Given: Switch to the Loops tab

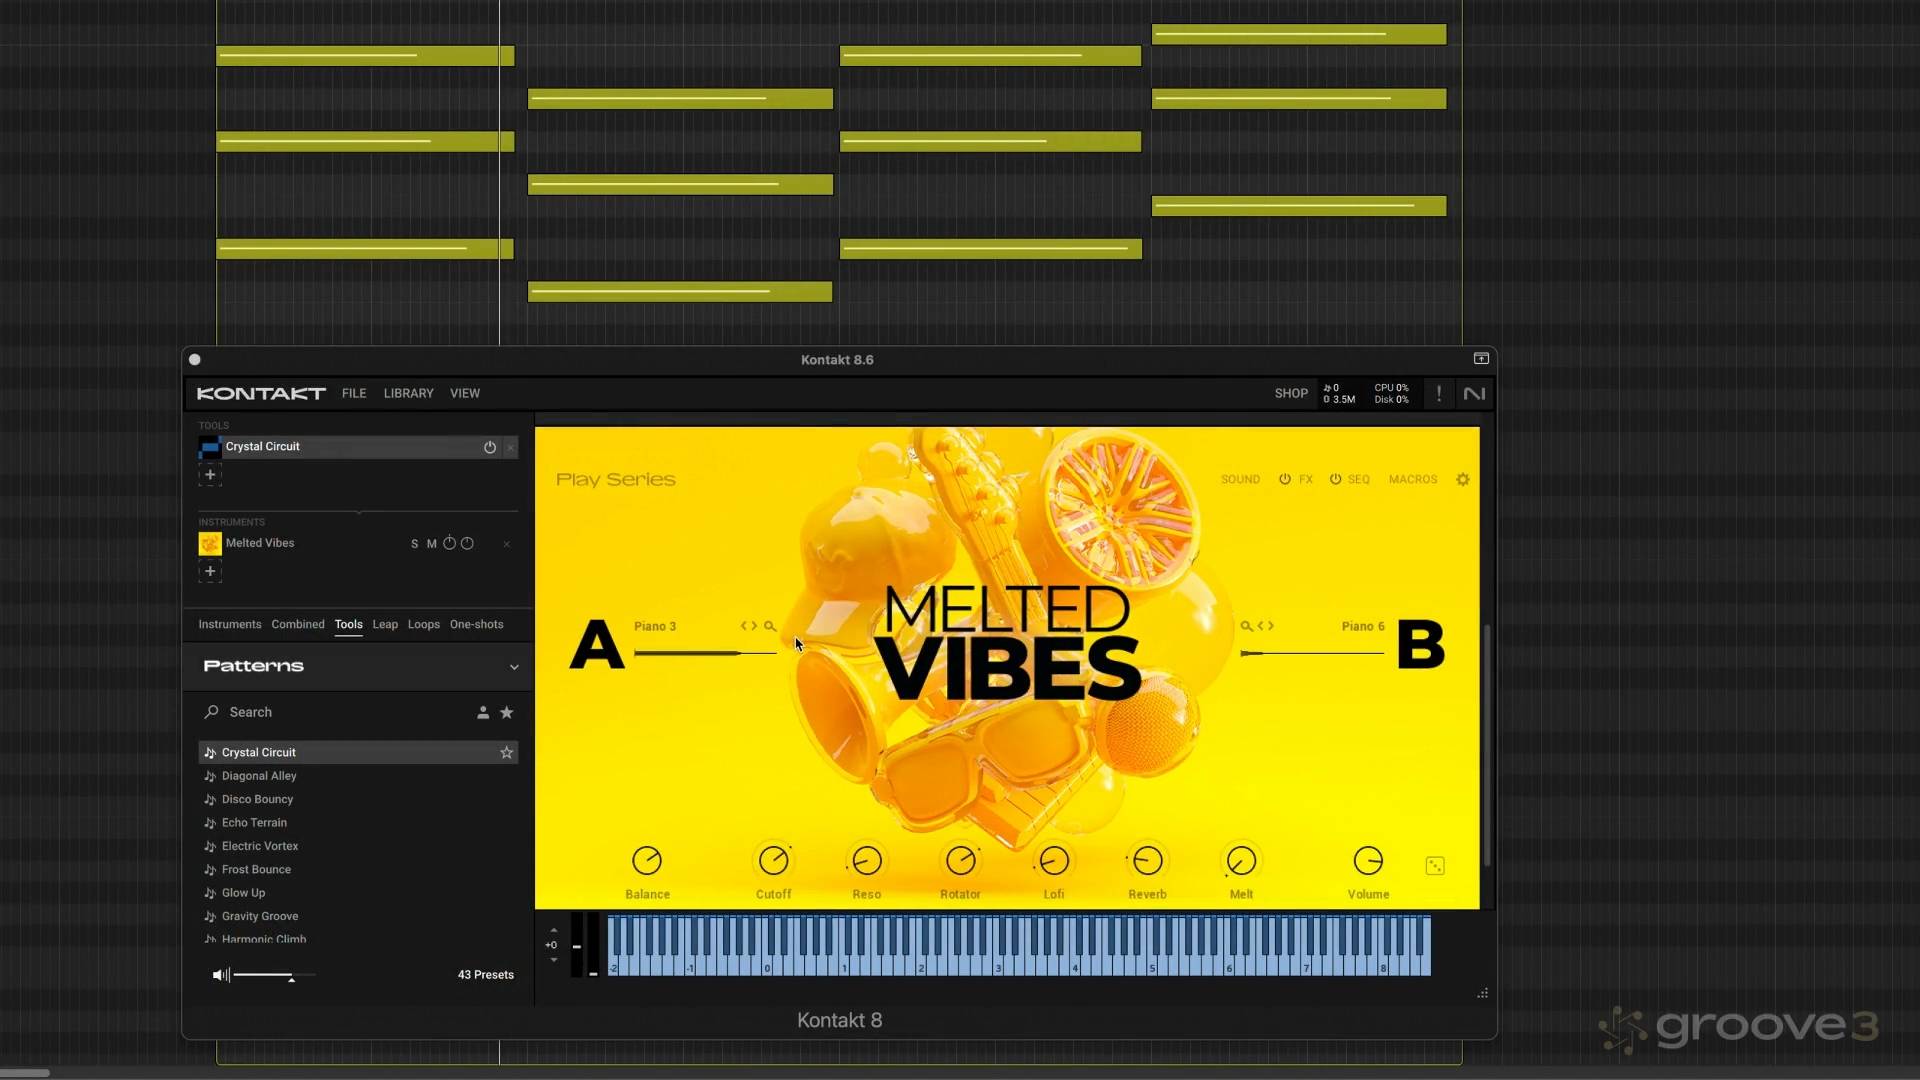Looking at the screenshot, I should tap(423, 625).
